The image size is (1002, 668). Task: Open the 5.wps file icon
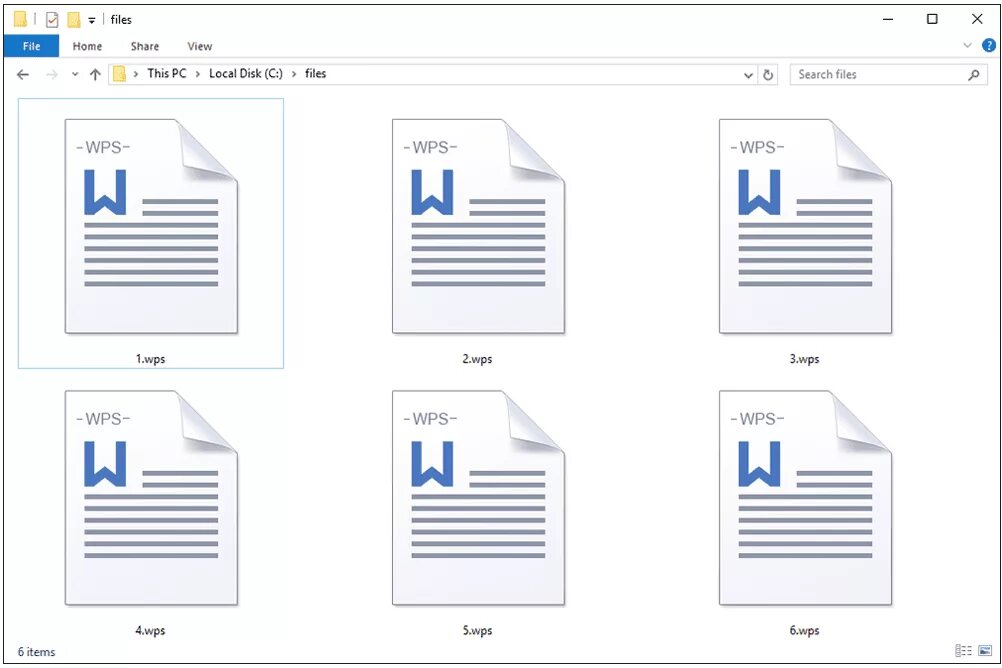click(479, 498)
